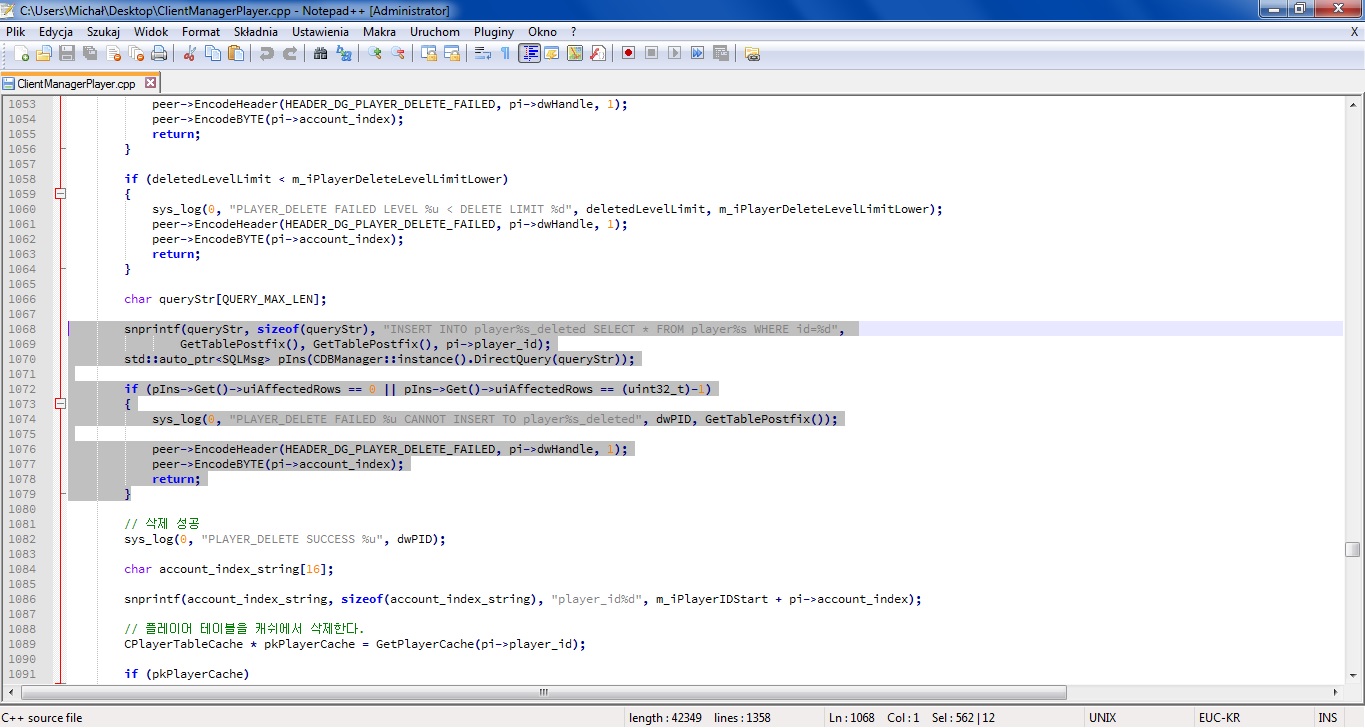Open the Widok menu
Image resolution: width=1365 pixels, height=728 pixels.
coord(151,32)
